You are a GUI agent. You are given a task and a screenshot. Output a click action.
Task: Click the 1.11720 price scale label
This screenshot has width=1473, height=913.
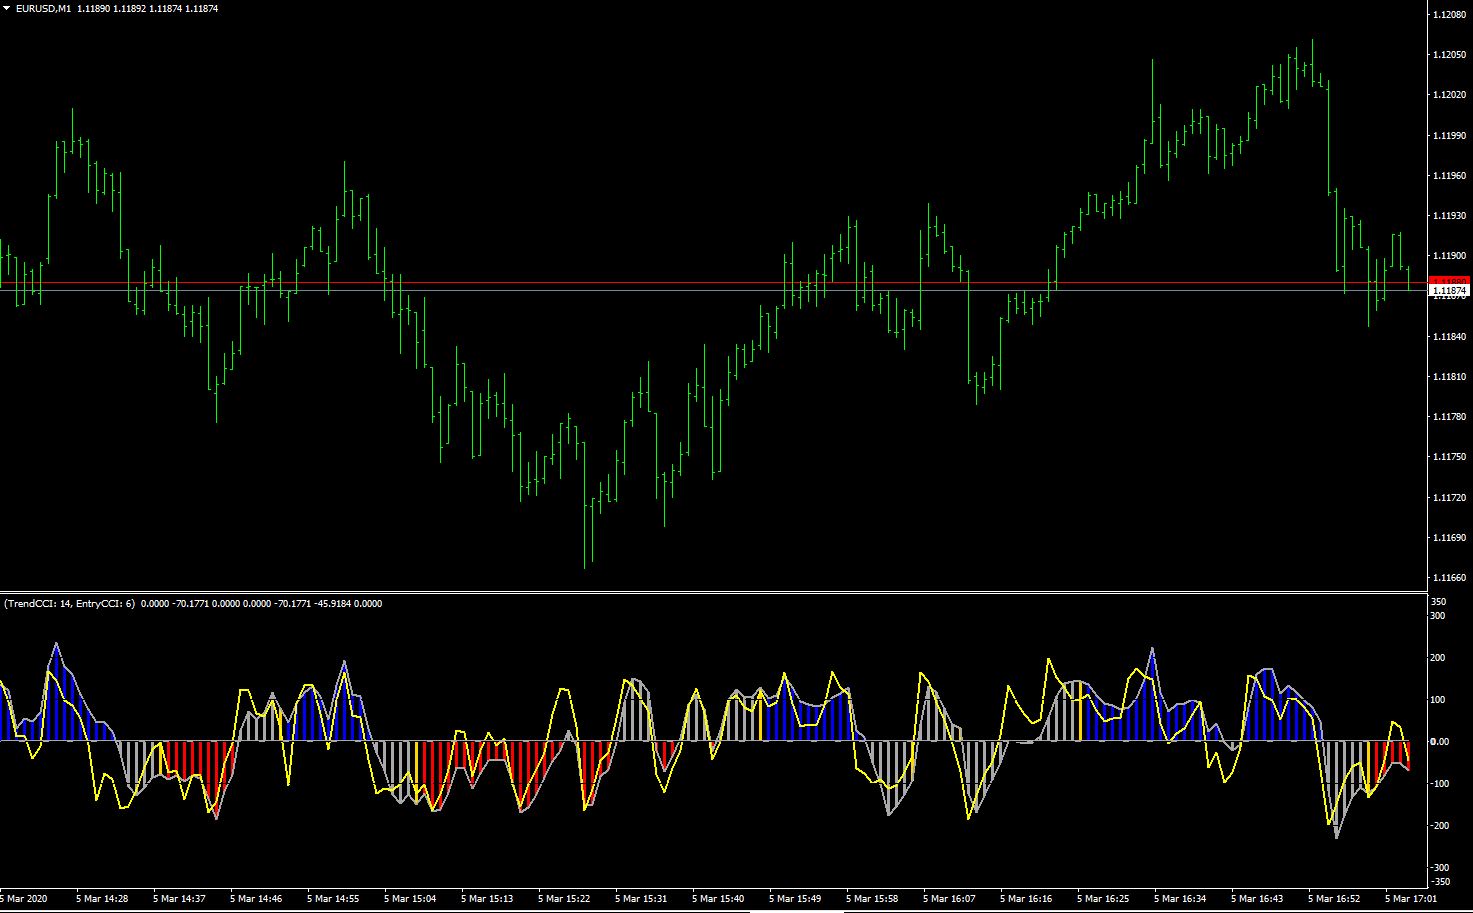click(x=1449, y=497)
